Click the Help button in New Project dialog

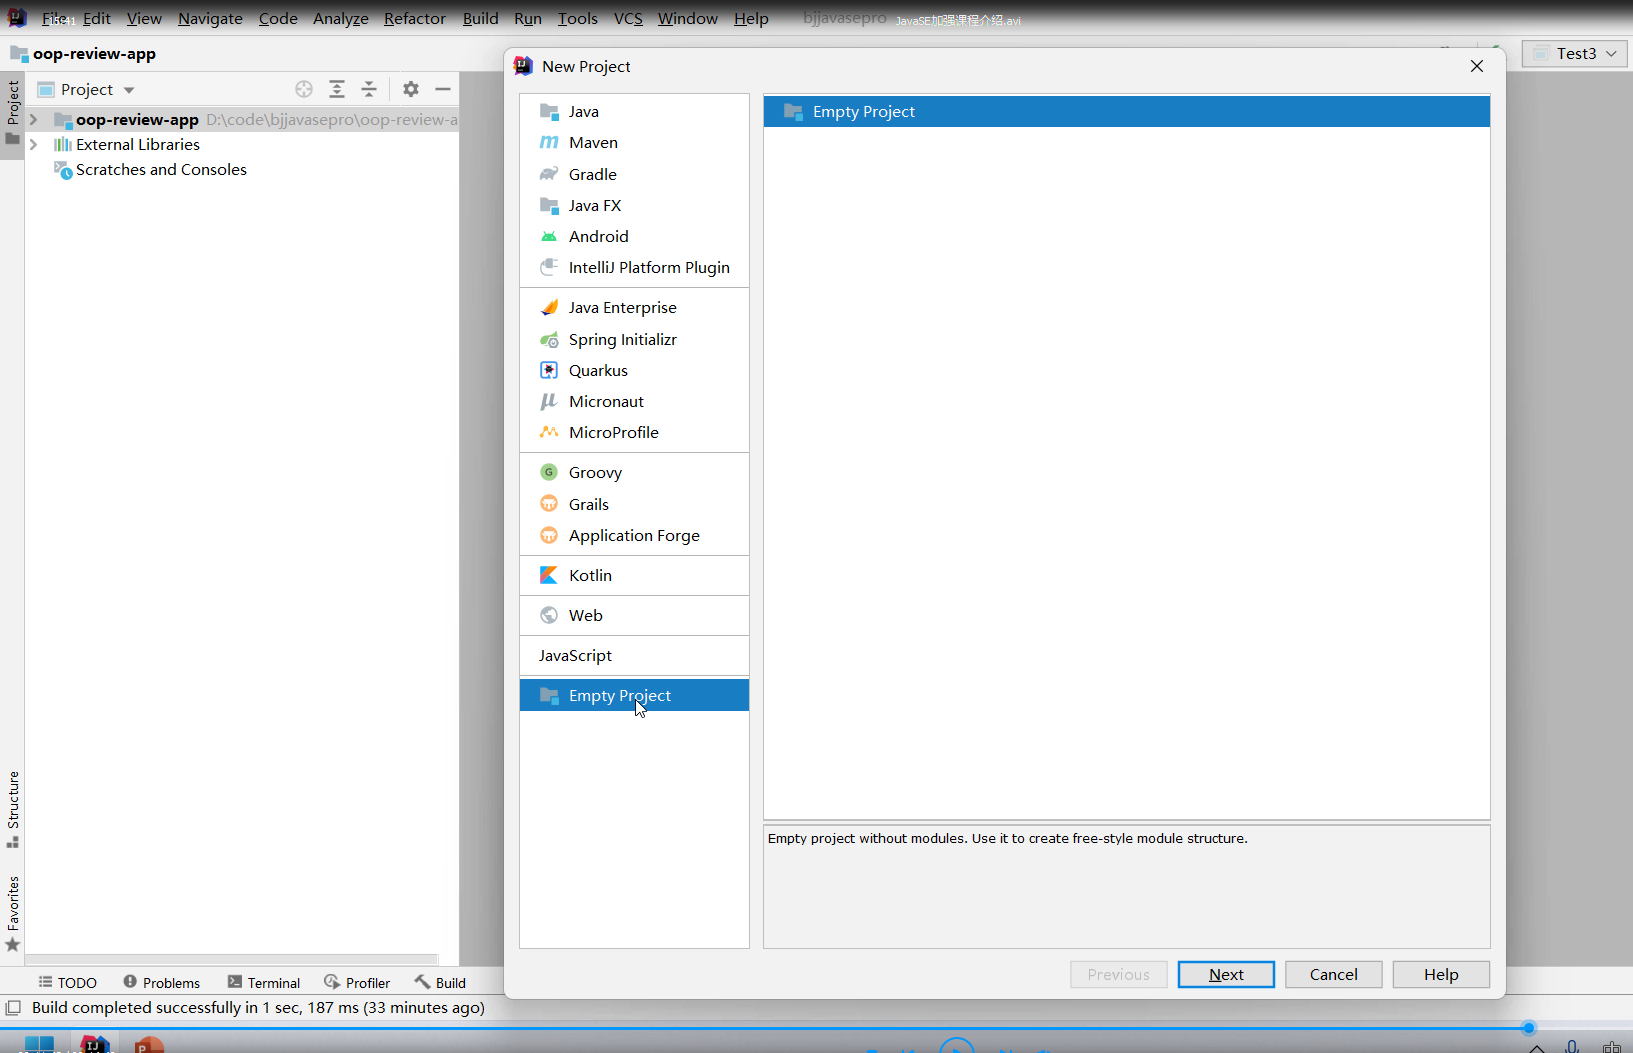tap(1441, 974)
